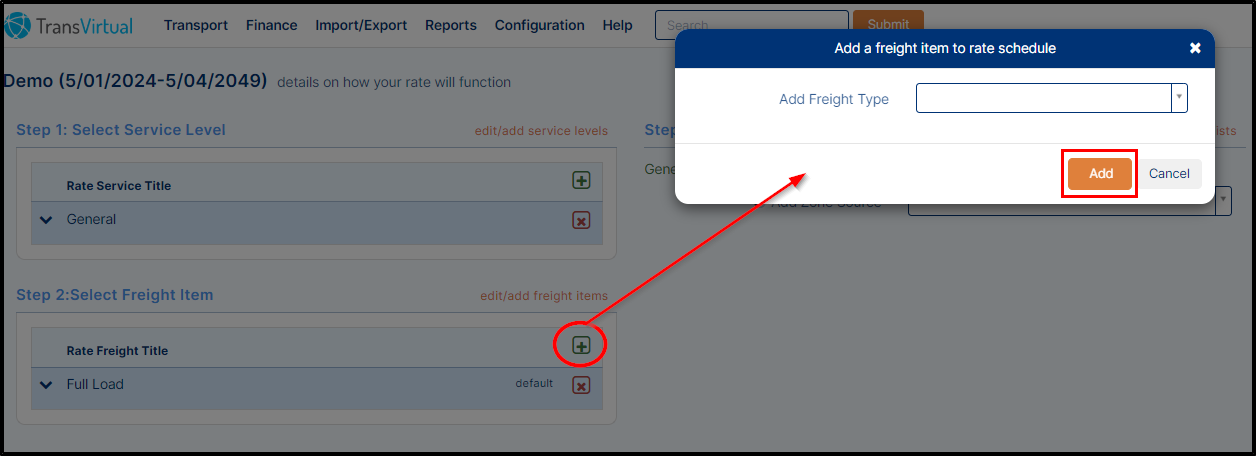Delete the Full Load freight item
This screenshot has width=1256, height=456.
(x=581, y=385)
